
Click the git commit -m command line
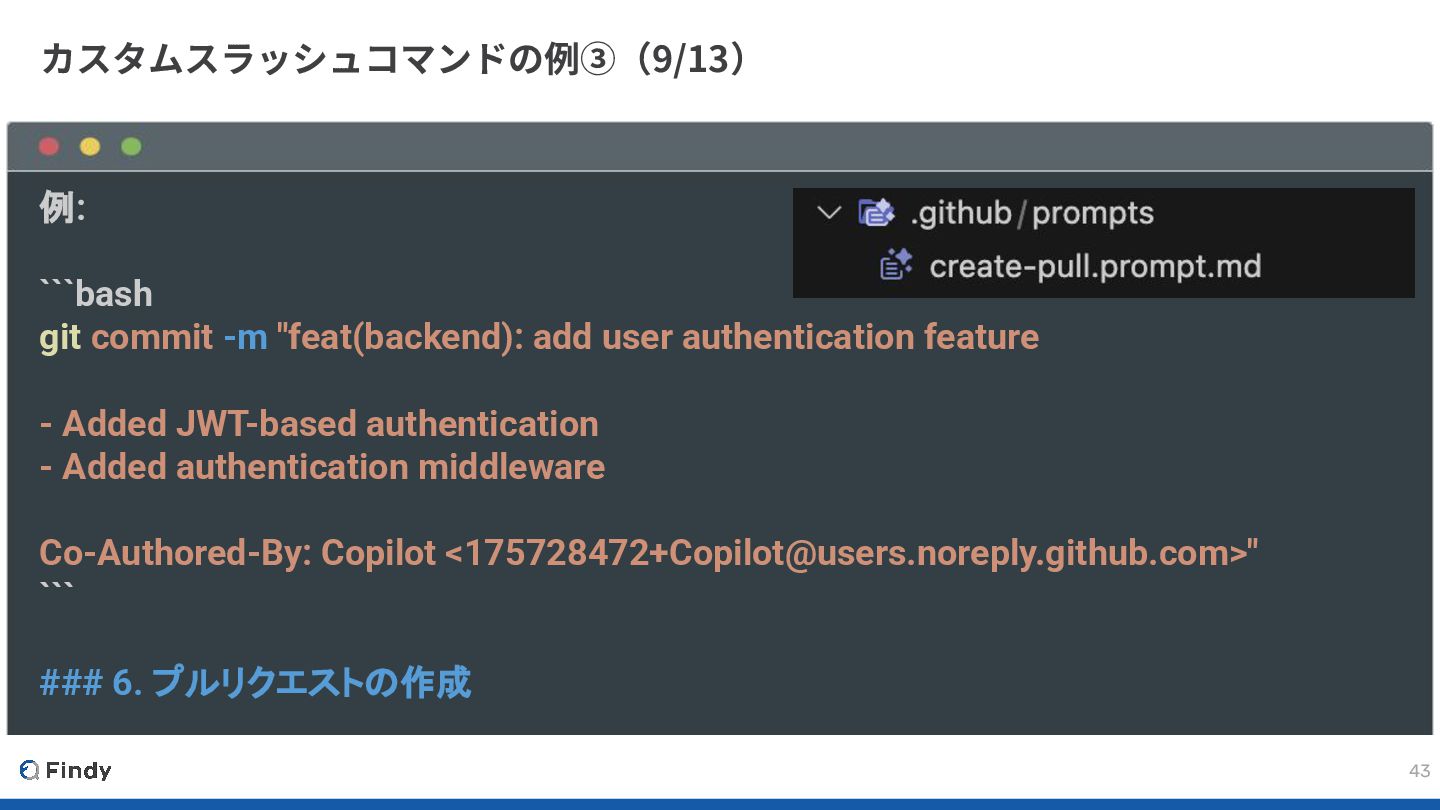tap(539, 337)
